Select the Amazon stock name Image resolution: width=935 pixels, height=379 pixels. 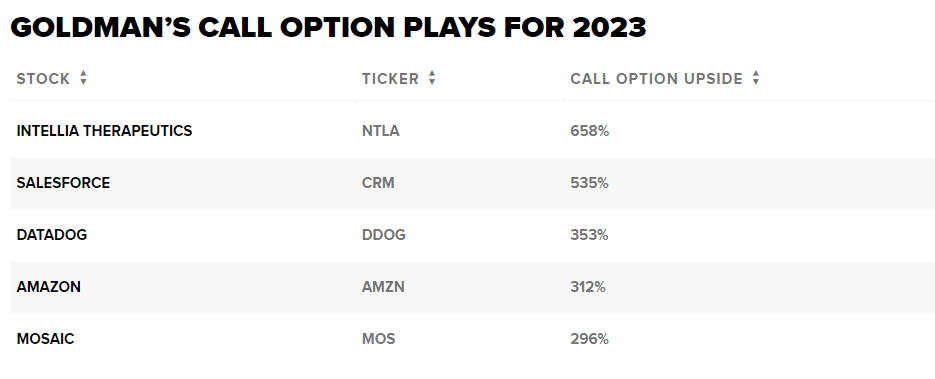[48, 287]
